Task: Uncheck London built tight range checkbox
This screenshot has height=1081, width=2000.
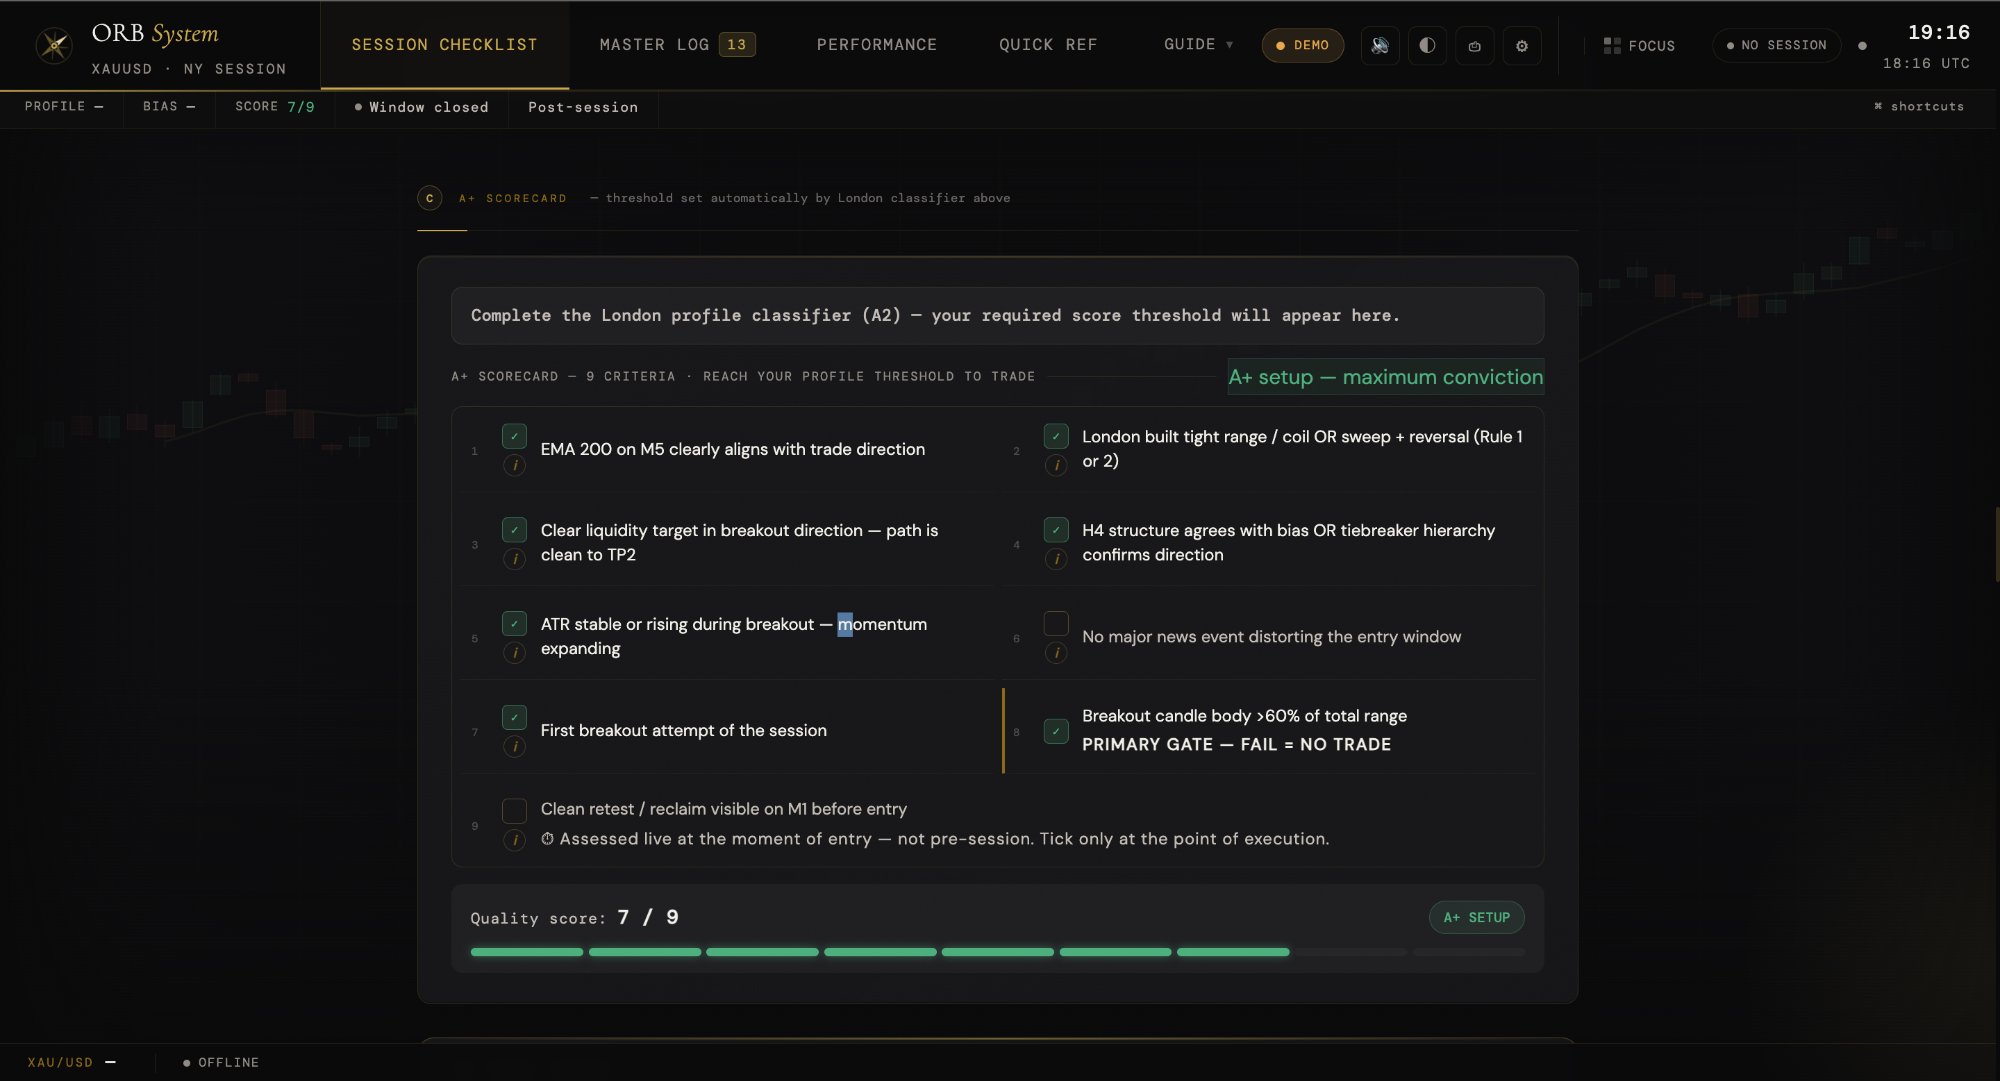Action: (x=1056, y=436)
